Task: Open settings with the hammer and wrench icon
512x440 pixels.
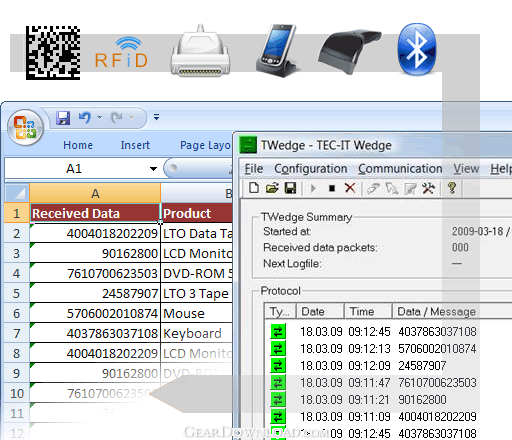Action: 428,188
